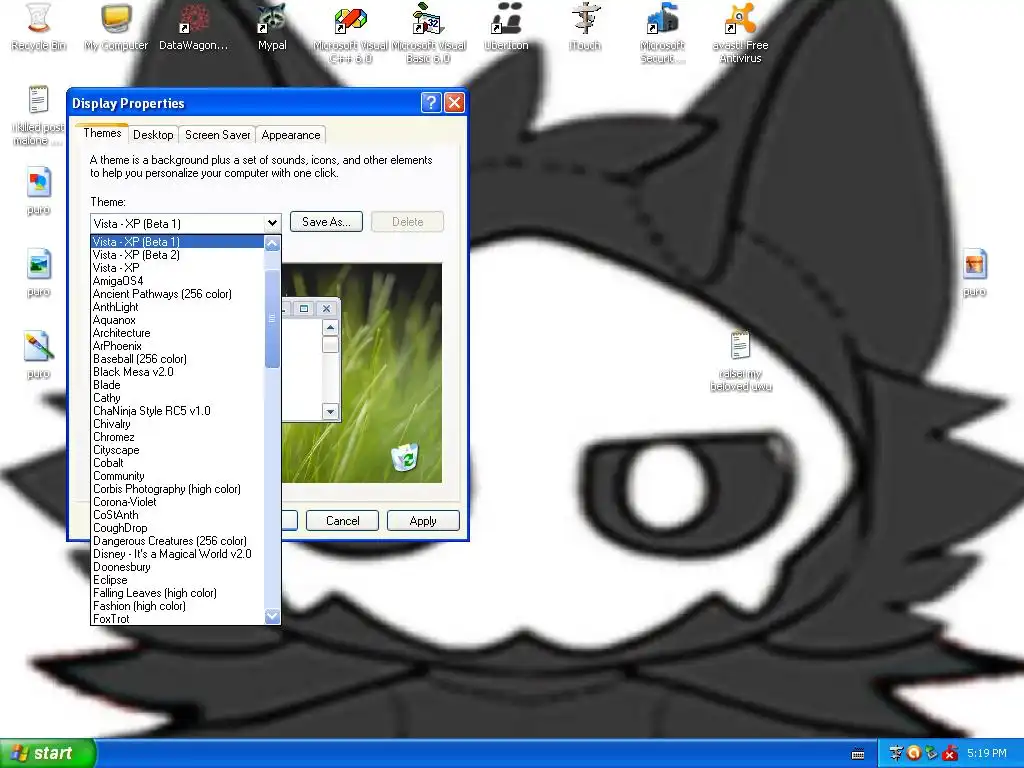
Task: Select the DataWagon shortcut icon
Action: pyautogui.click(x=194, y=18)
